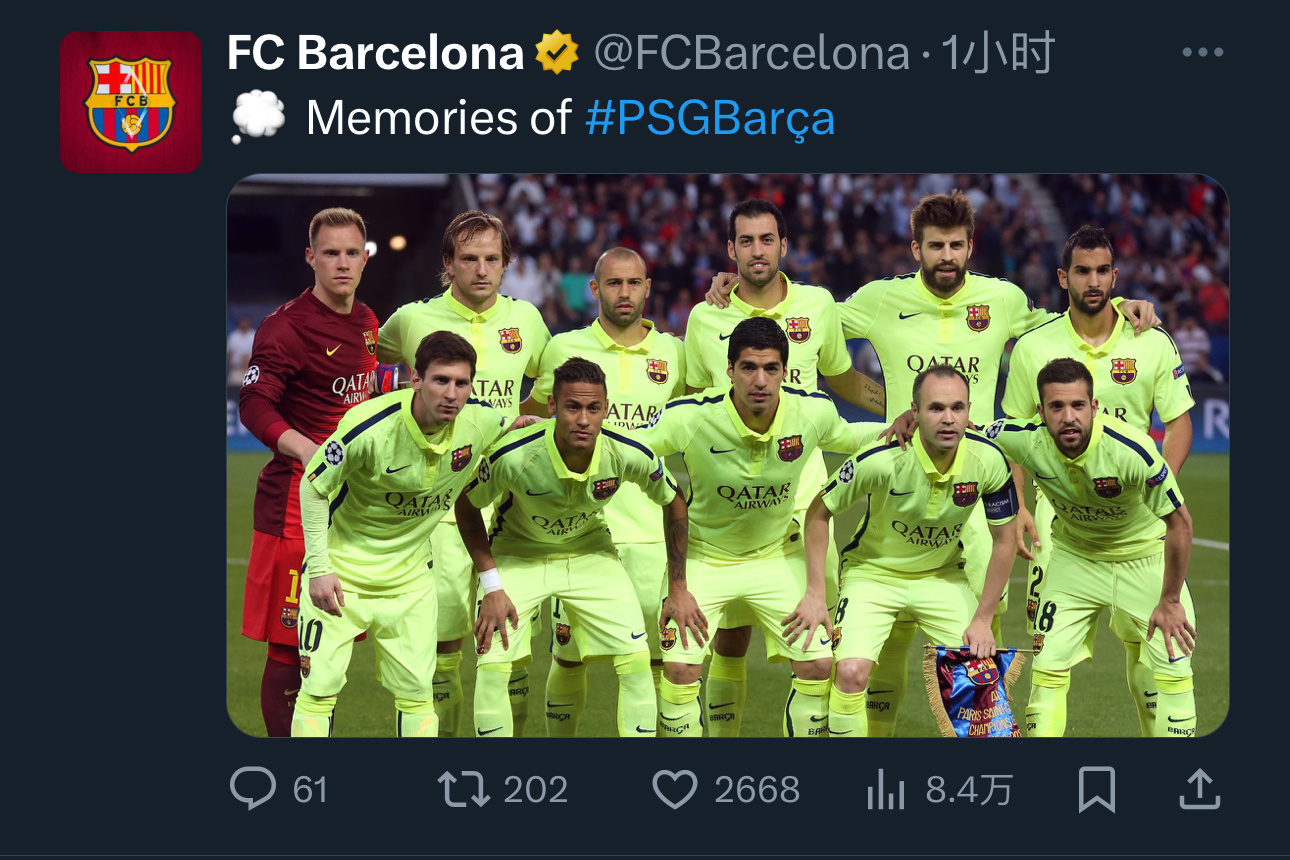1290x860 pixels.
Task: Open the 1小时 timestamp link
Action: tap(996, 53)
